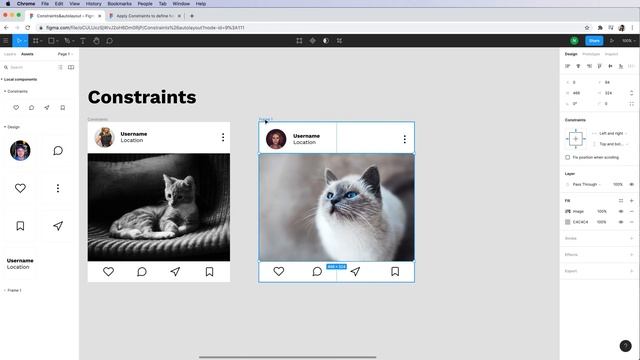Viewport: 640px width, 360px height.
Task: Click Align top icon in Design panel
Action: click(600, 66)
